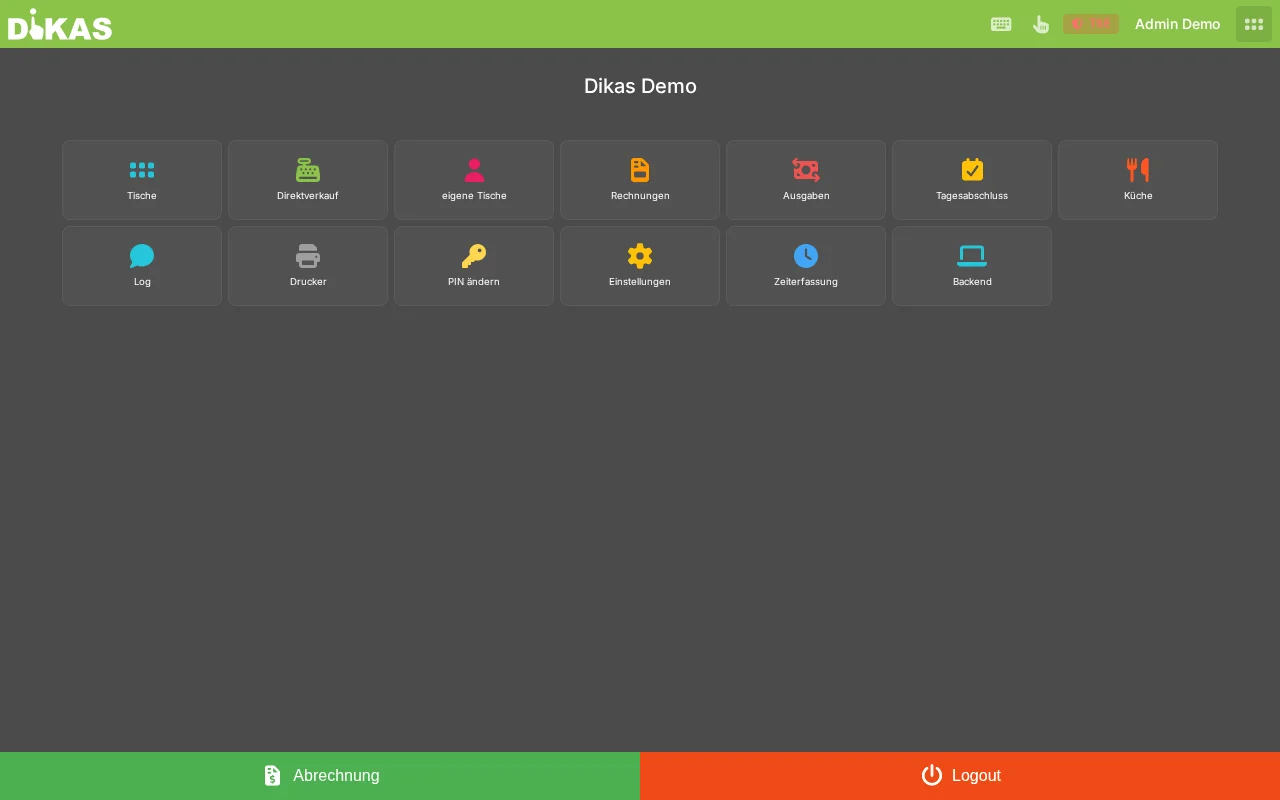Open the Drucker tile

[x=308, y=266]
